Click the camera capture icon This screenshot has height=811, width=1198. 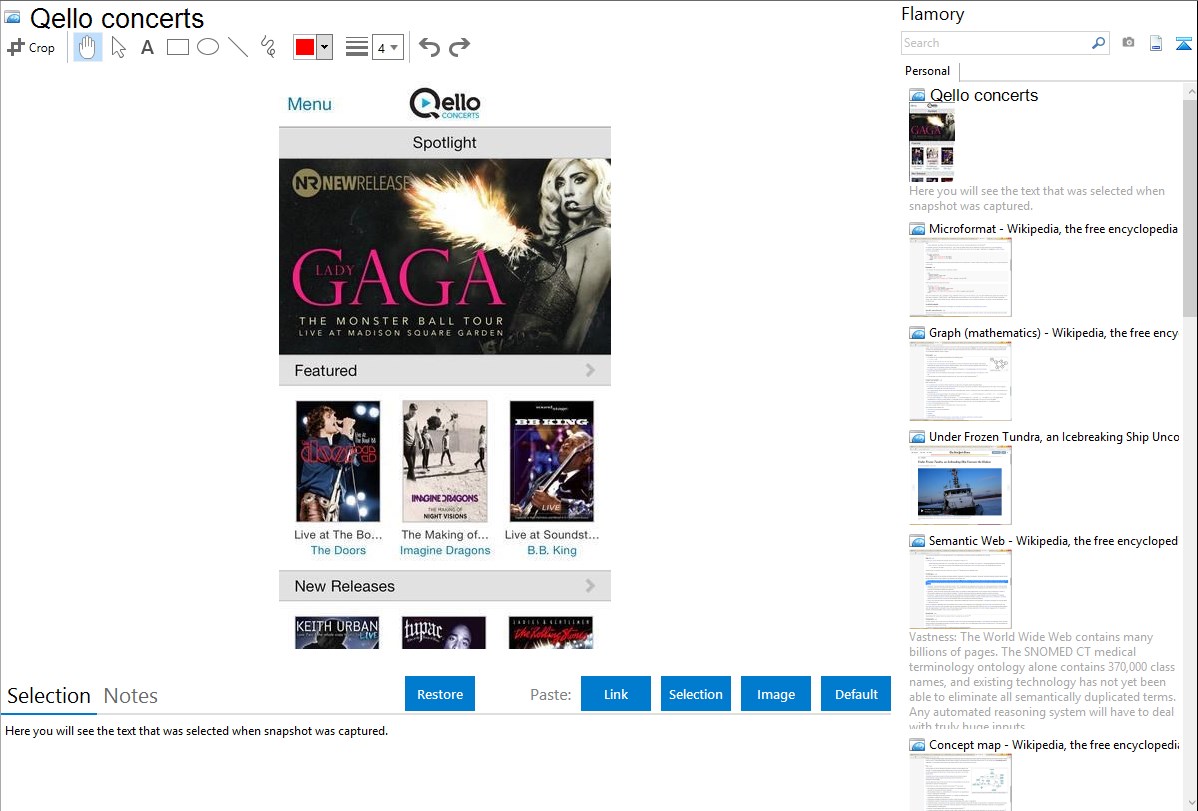[x=1128, y=43]
